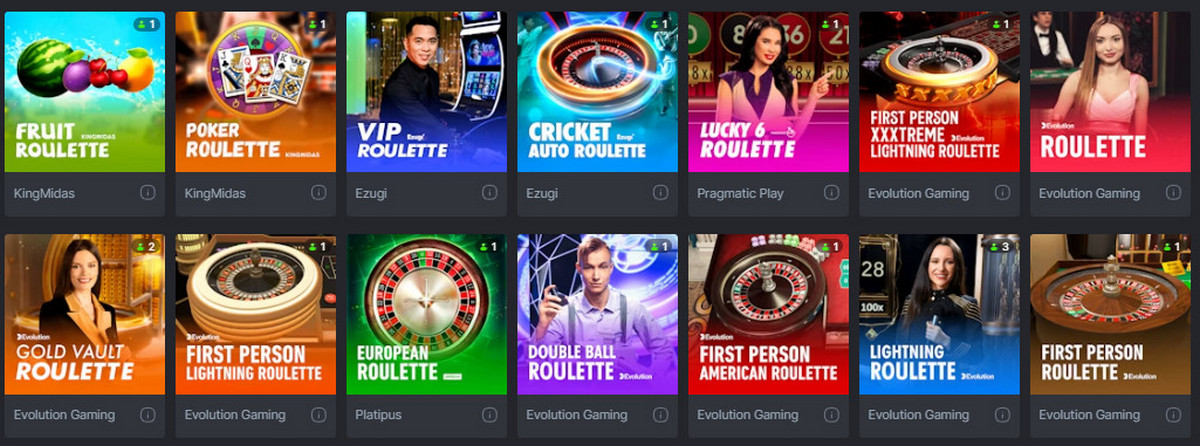Click Ezugi provider under Cricket Auto Roulette
Image resolution: width=1200 pixels, height=446 pixels.
click(x=543, y=193)
